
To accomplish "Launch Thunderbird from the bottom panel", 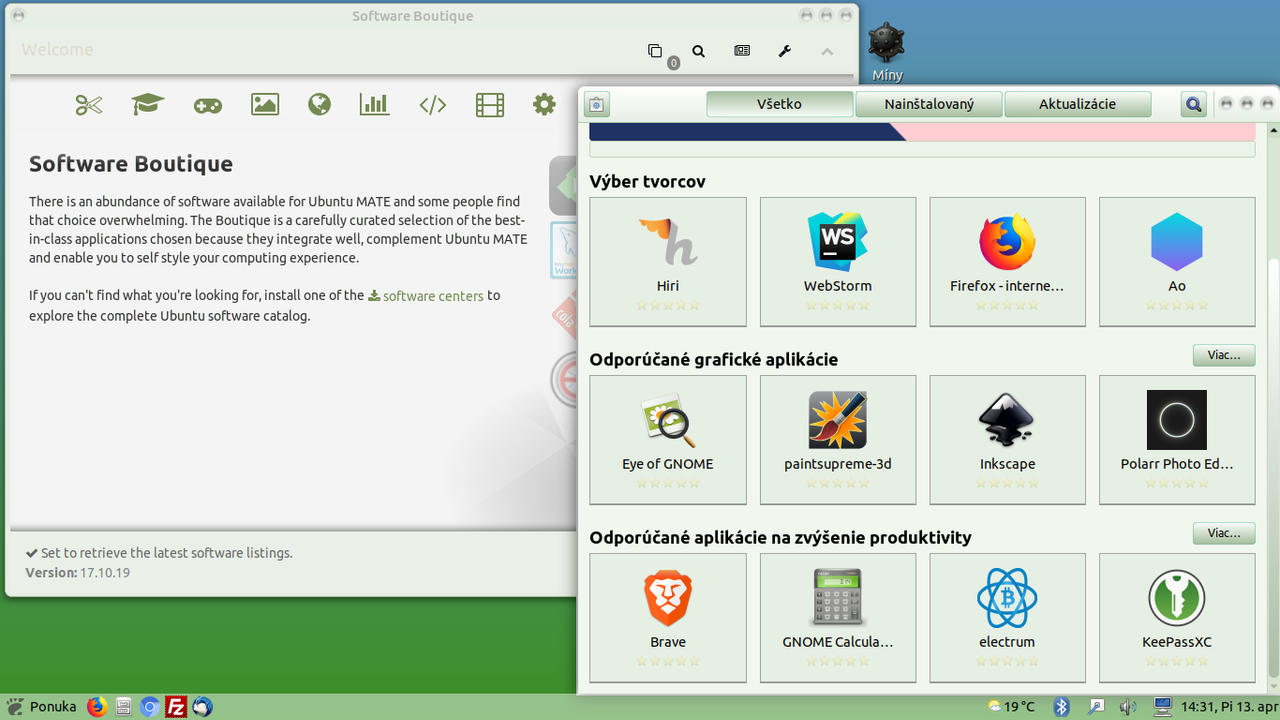I will click(202, 707).
